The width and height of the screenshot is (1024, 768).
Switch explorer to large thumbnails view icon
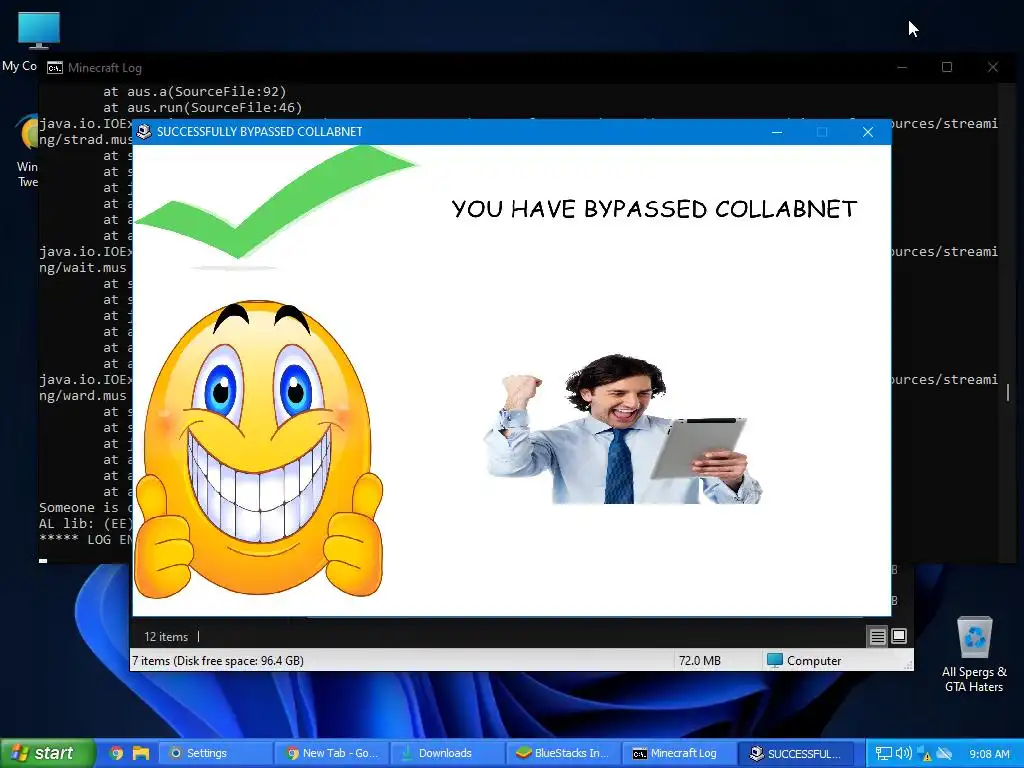pyautogui.click(x=899, y=636)
